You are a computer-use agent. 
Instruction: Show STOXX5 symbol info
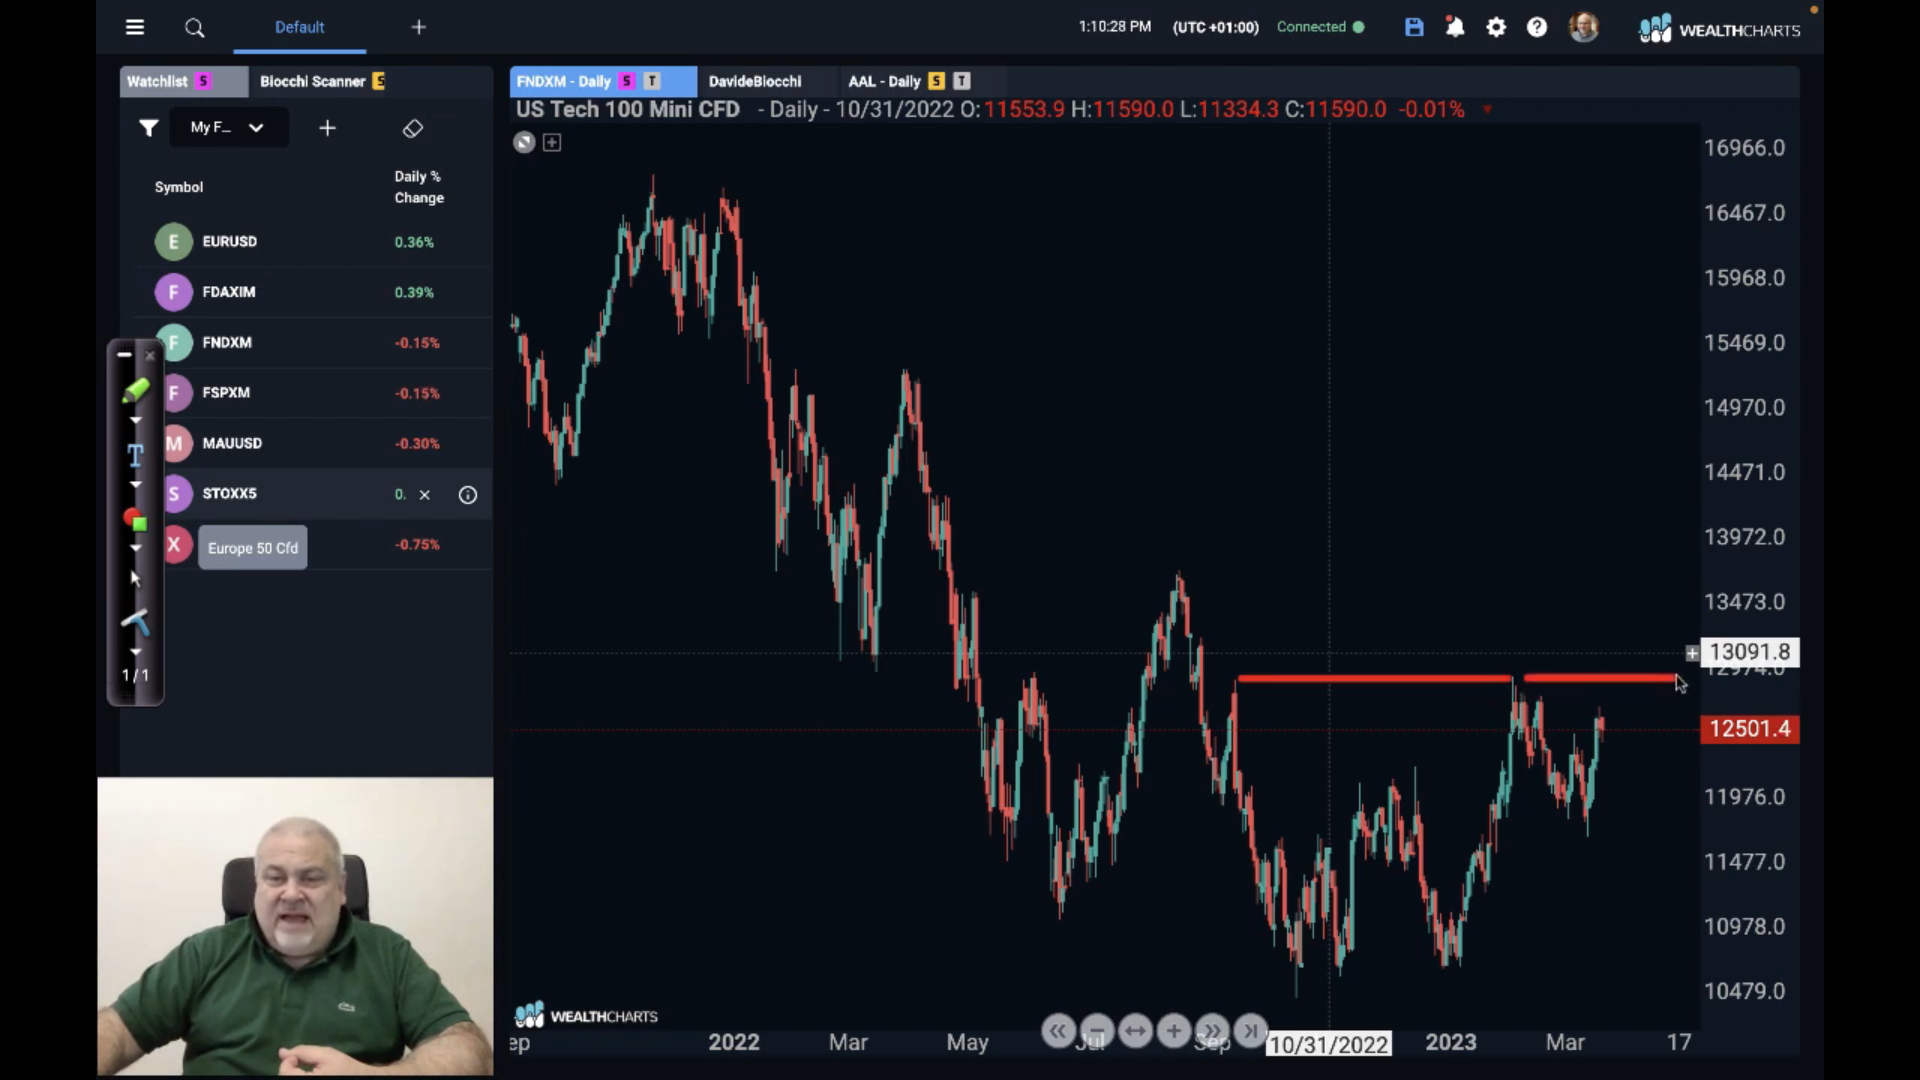468,494
